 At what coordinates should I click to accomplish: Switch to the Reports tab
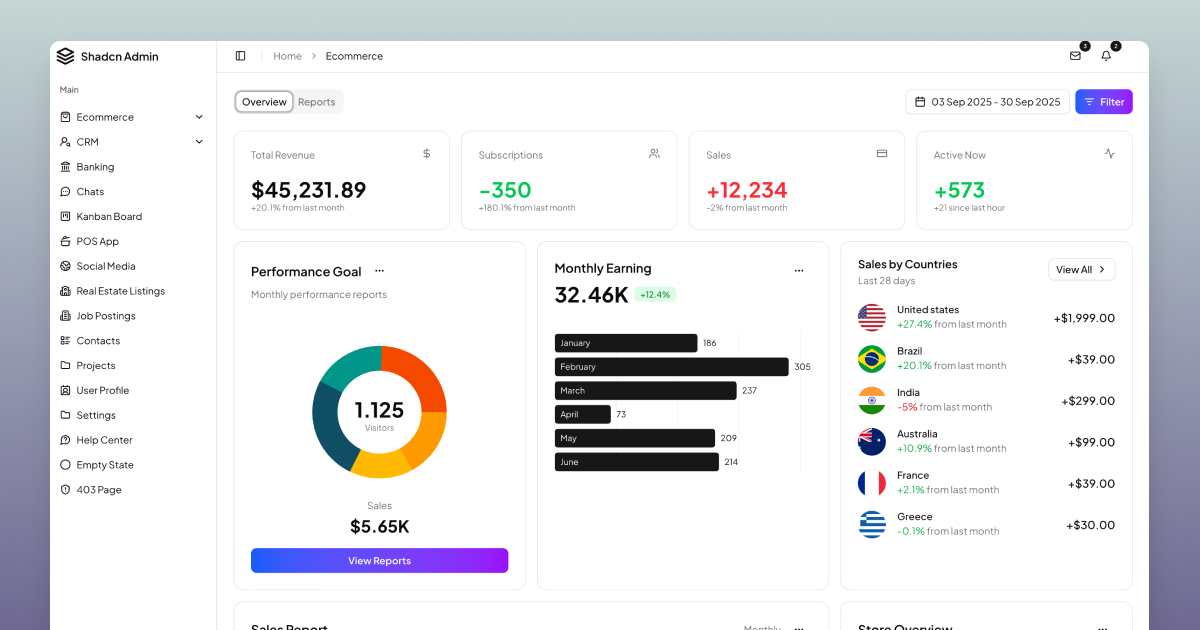316,102
